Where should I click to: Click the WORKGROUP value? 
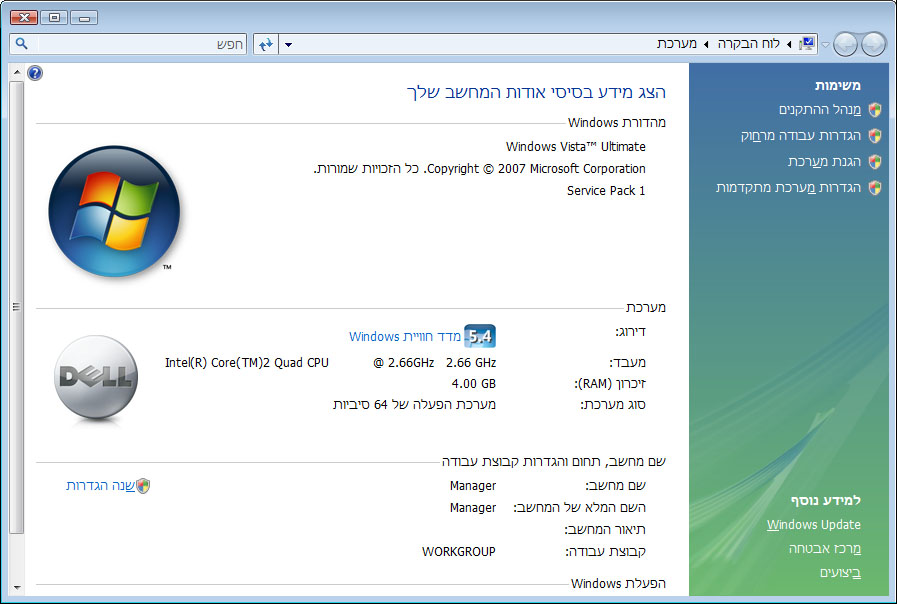point(459,552)
